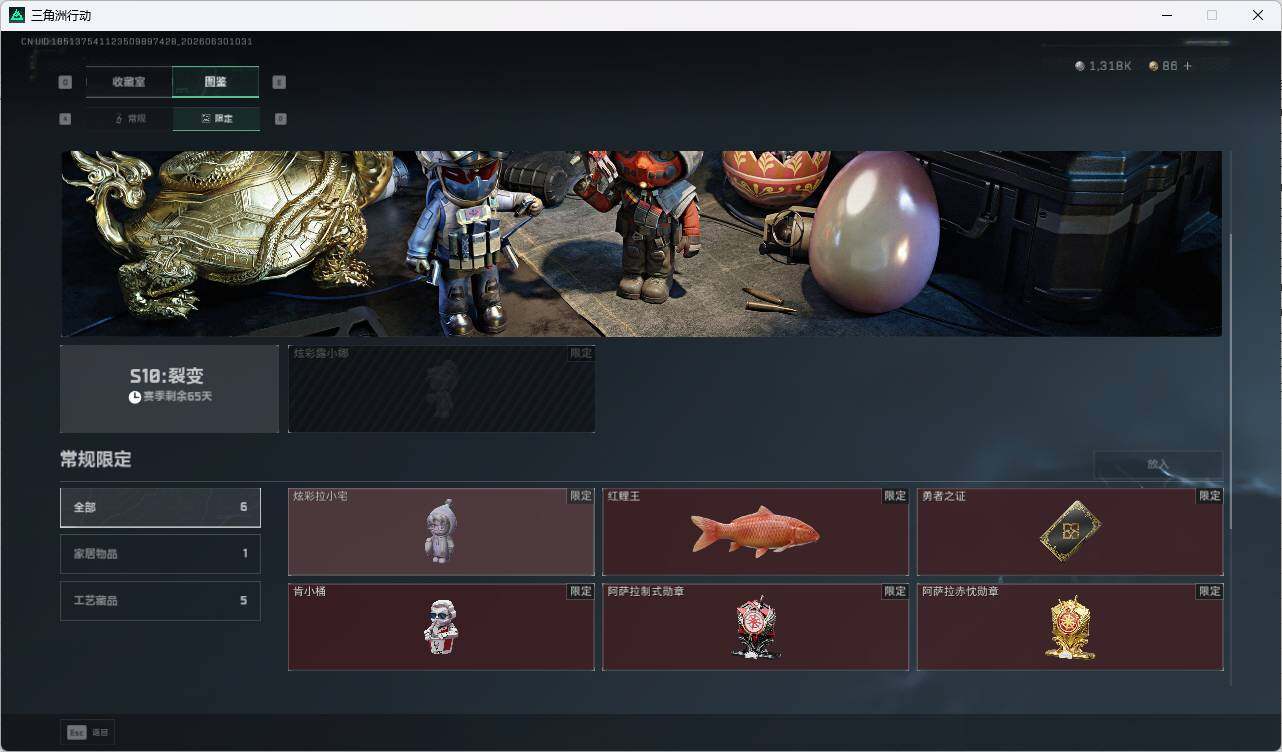Click the clock icon beside 赛季剩余65天

[135, 397]
